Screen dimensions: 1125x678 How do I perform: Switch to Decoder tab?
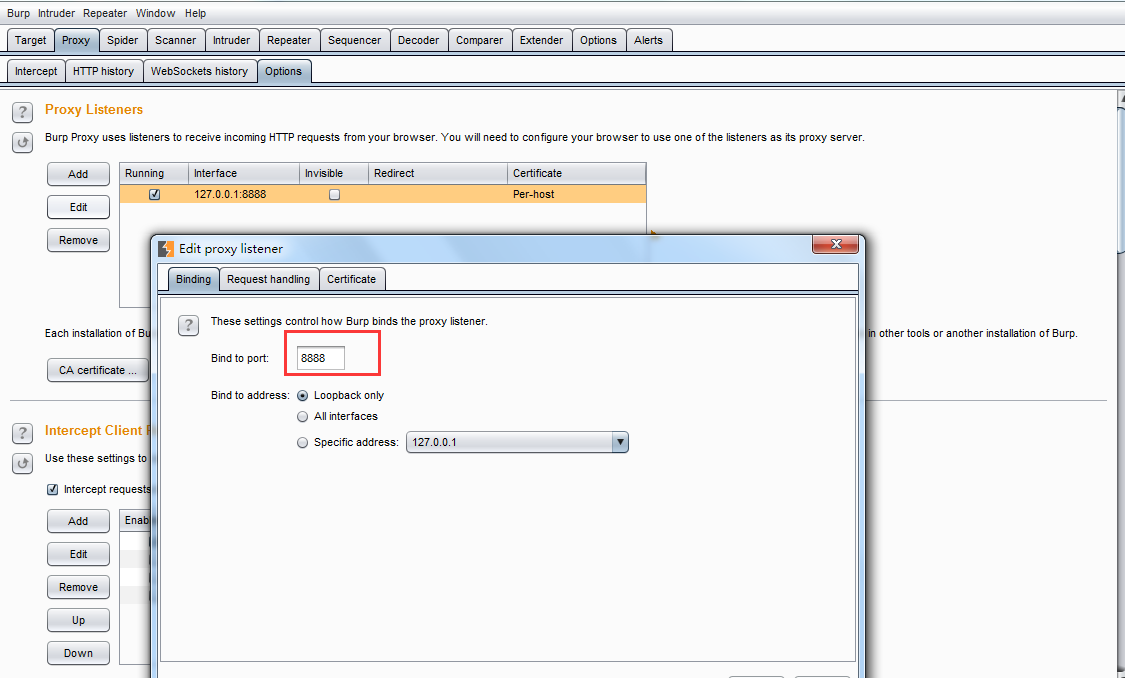pos(418,40)
